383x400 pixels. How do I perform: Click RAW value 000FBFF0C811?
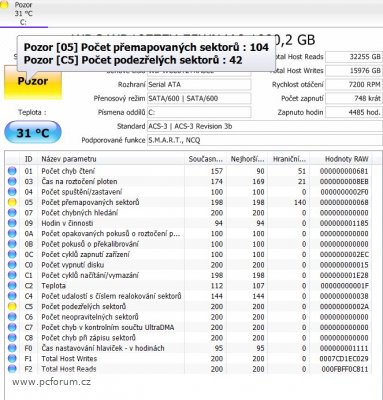345,369
